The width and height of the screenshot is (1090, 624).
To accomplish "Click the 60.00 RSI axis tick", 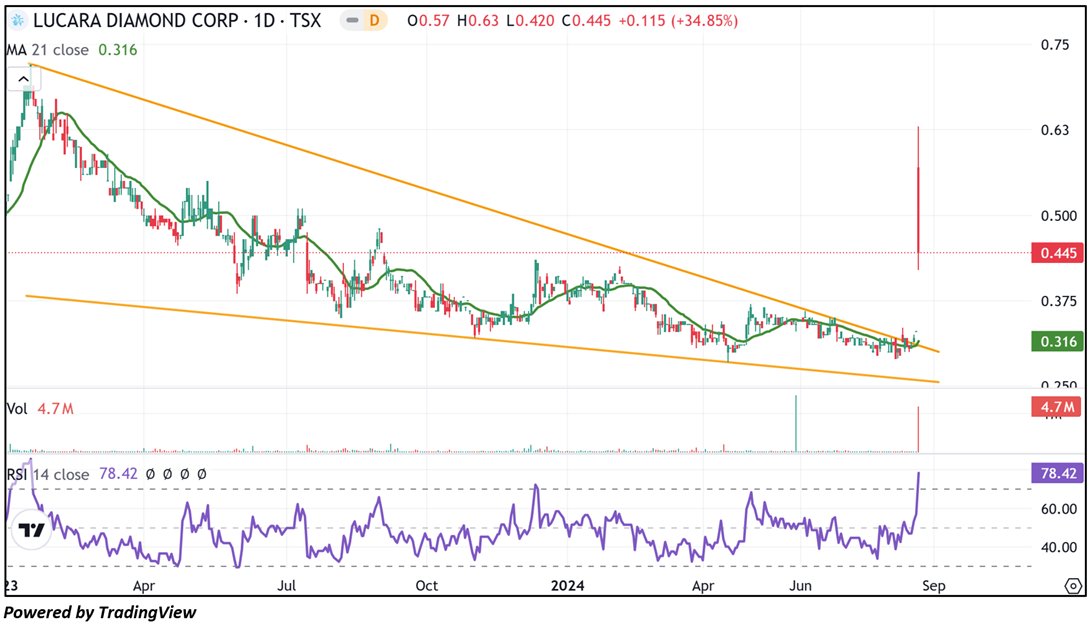I will pos(1059,509).
